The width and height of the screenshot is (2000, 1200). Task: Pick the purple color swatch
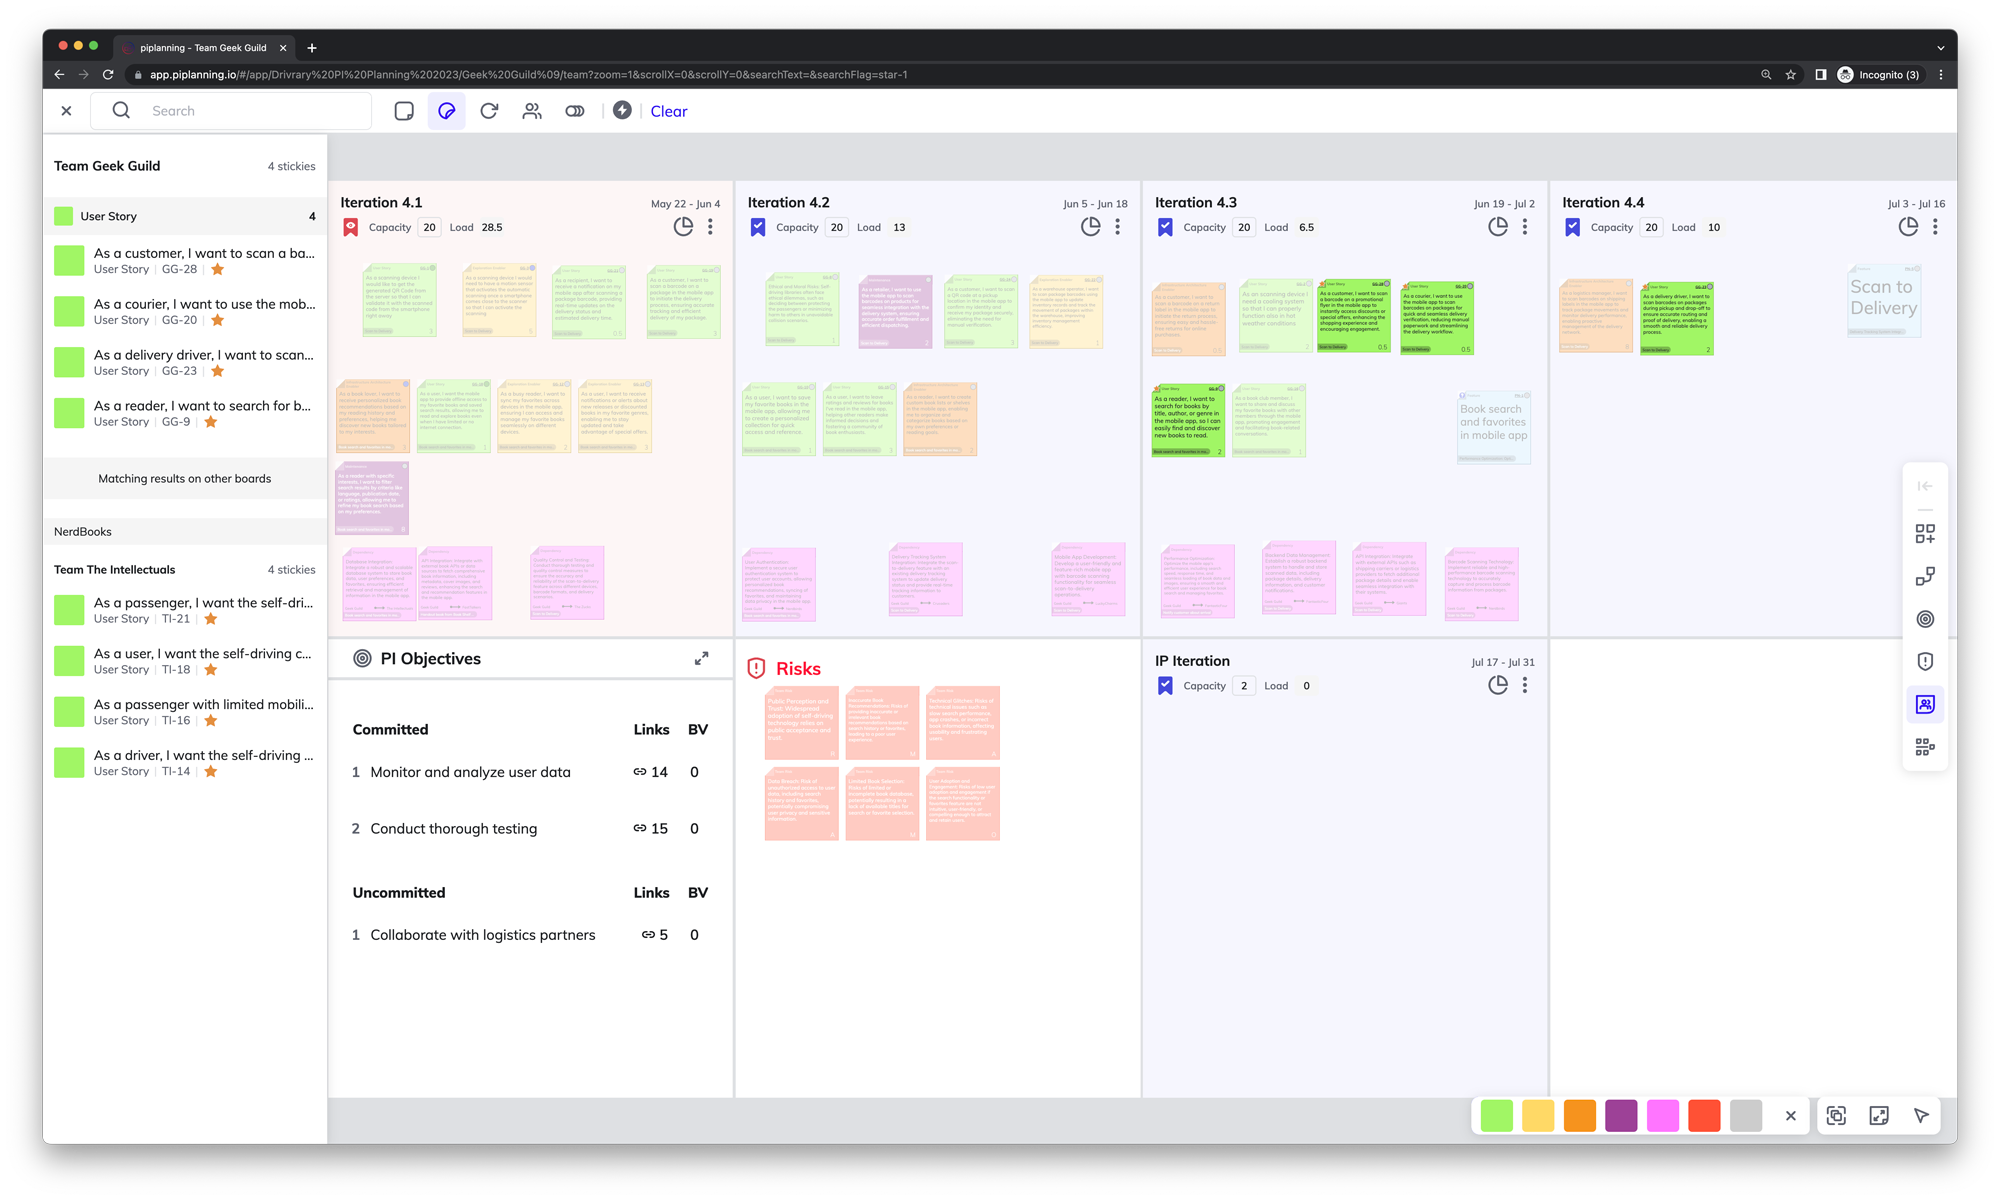[x=1621, y=1116]
